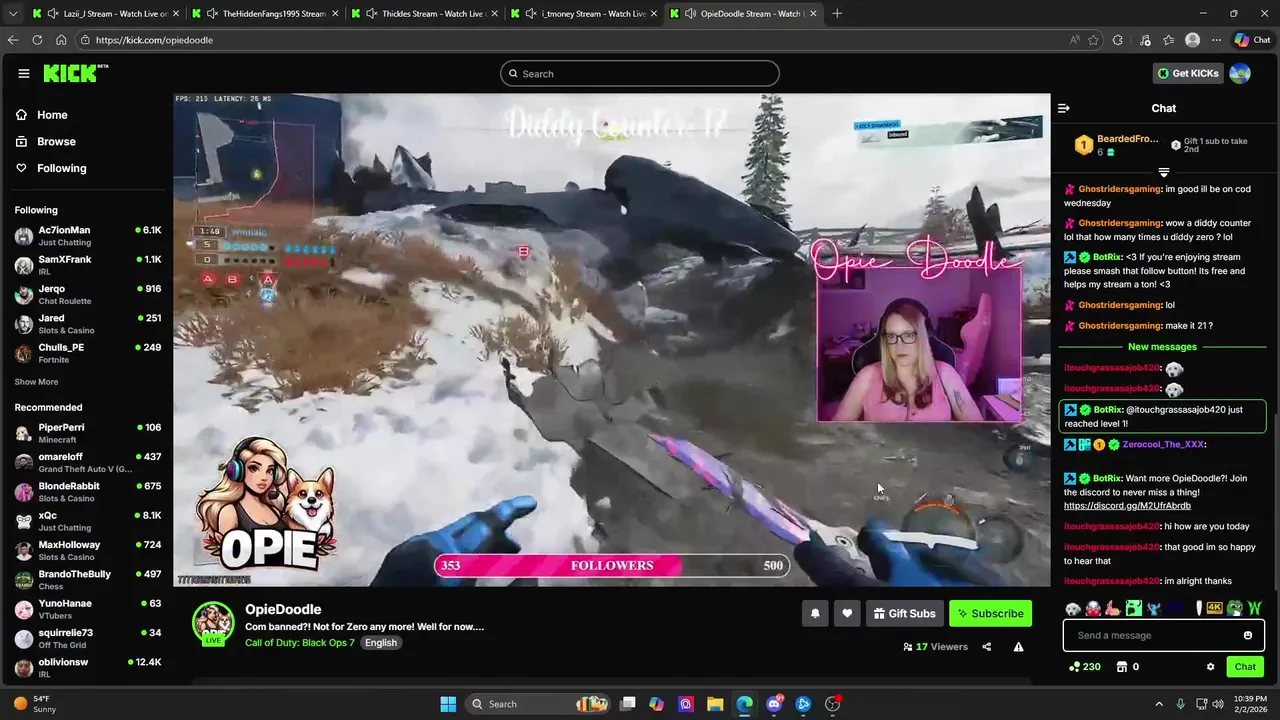The width and height of the screenshot is (1280, 720).
Task: Bookmark this page with the star icon
Action: (1093, 40)
